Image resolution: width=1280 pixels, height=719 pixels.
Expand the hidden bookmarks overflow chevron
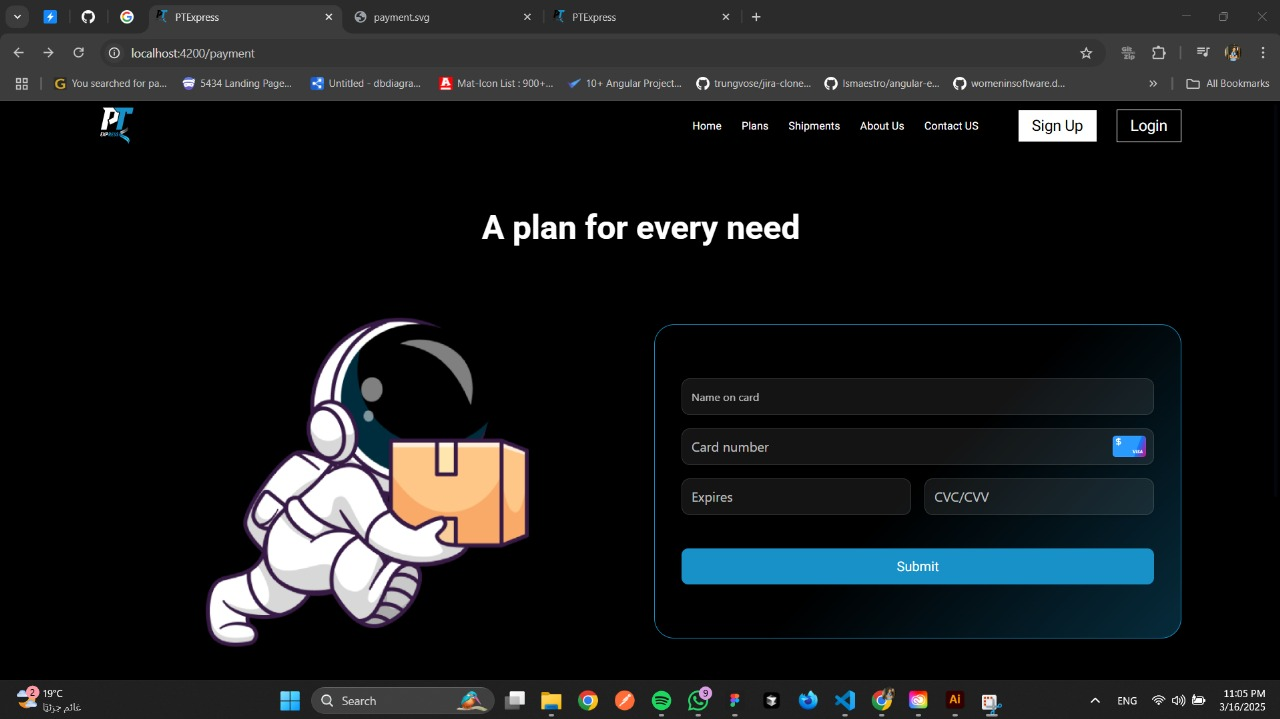pyautogui.click(x=1153, y=84)
